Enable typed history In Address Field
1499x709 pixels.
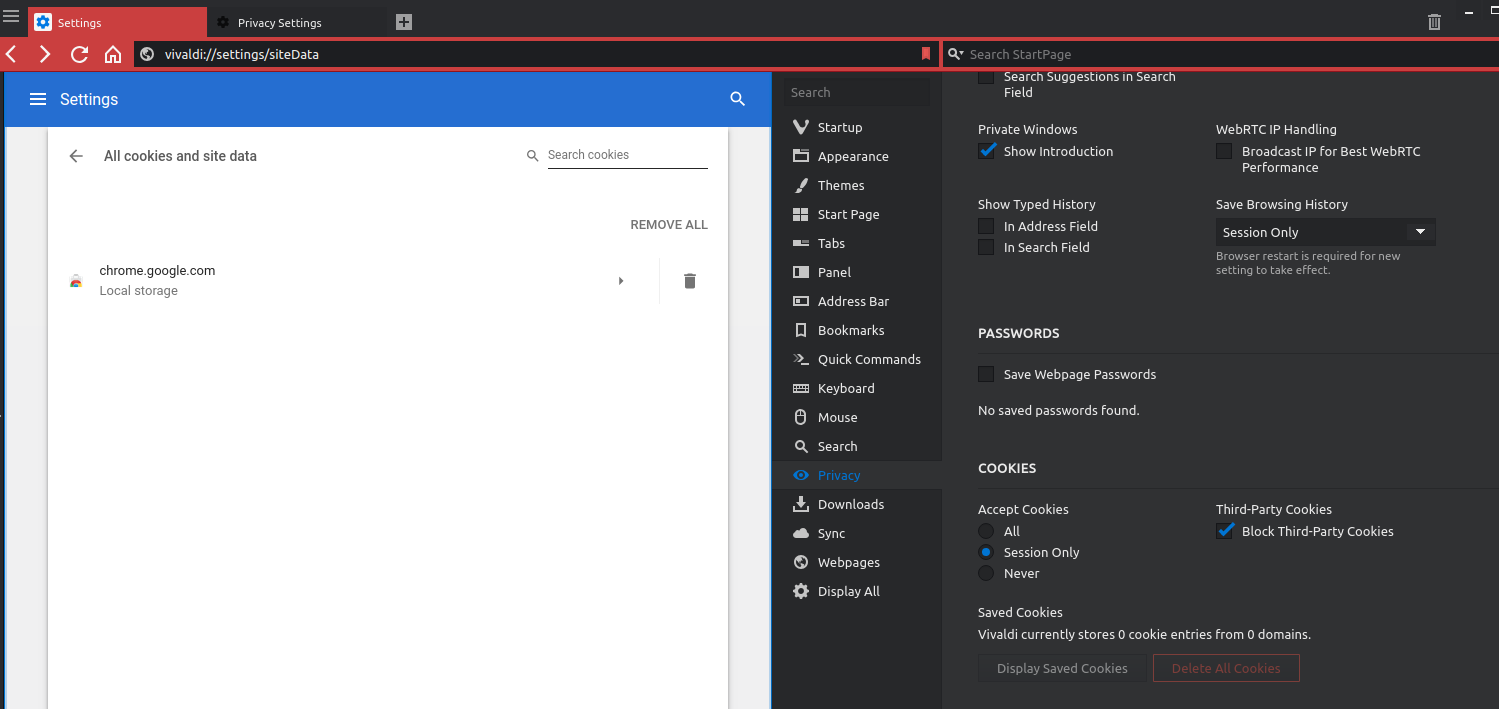point(986,226)
